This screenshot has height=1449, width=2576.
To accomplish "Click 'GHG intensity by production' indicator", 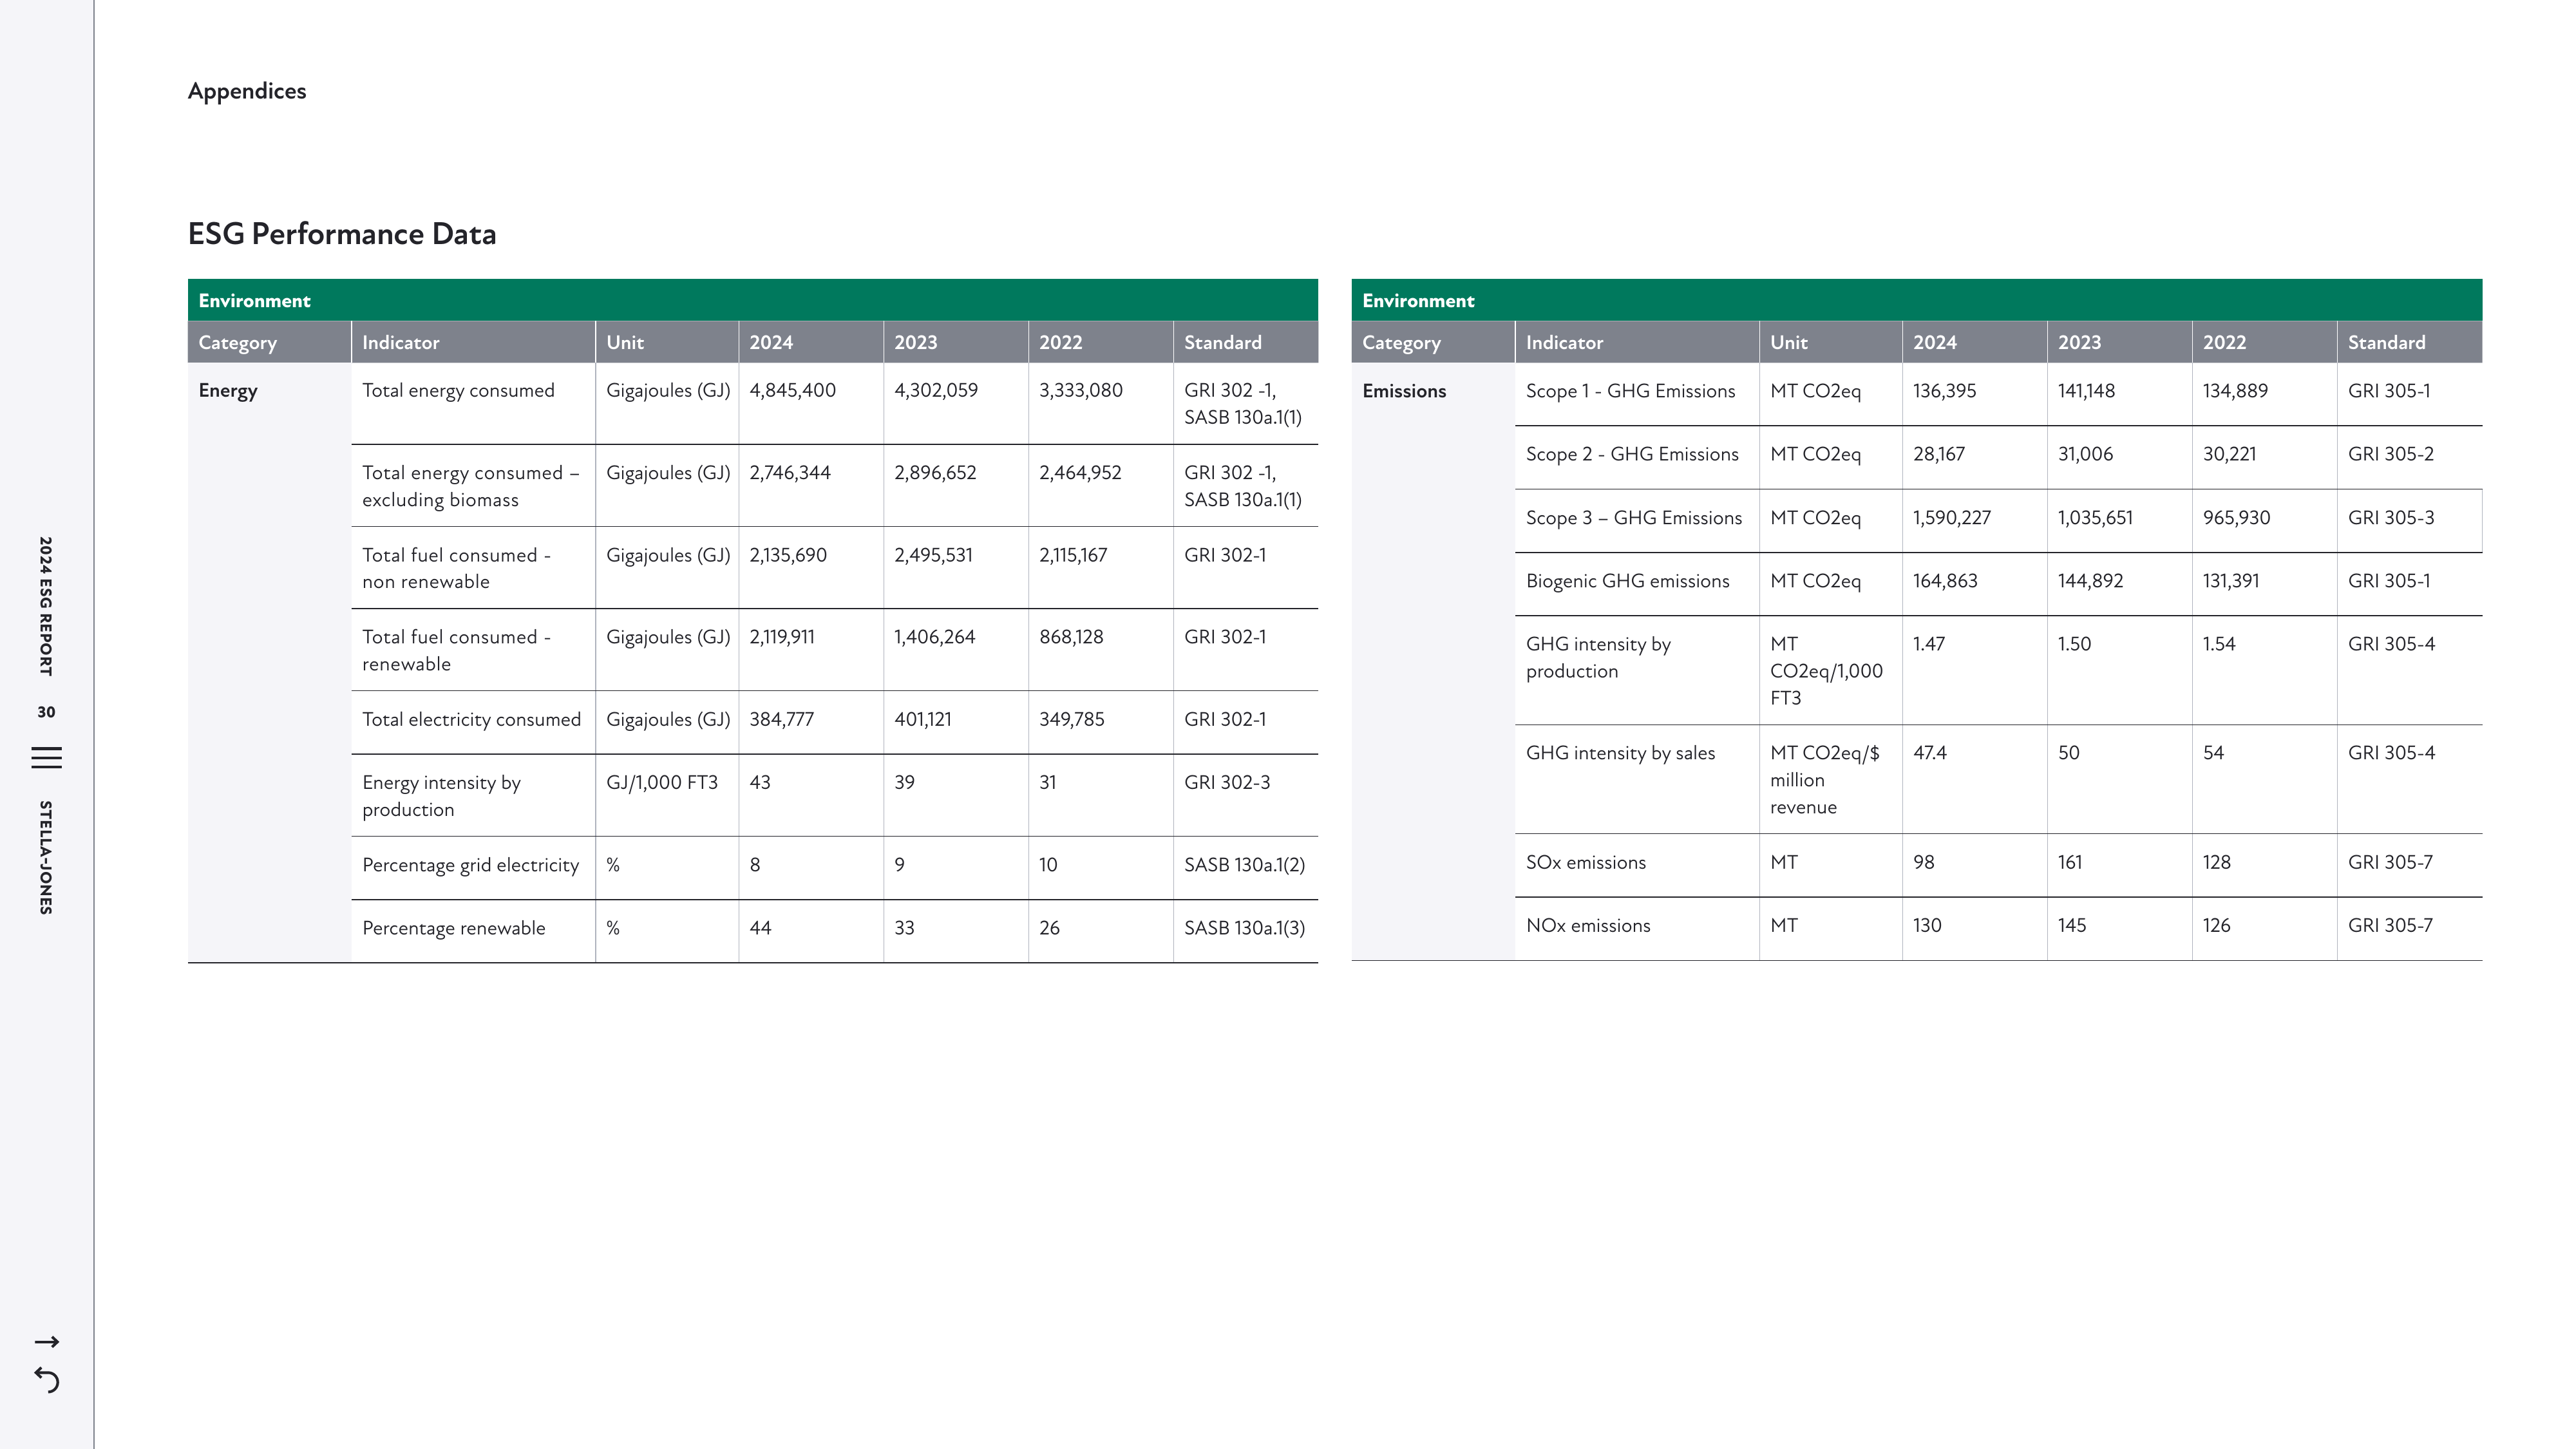I will pyautogui.click(x=1599, y=658).
